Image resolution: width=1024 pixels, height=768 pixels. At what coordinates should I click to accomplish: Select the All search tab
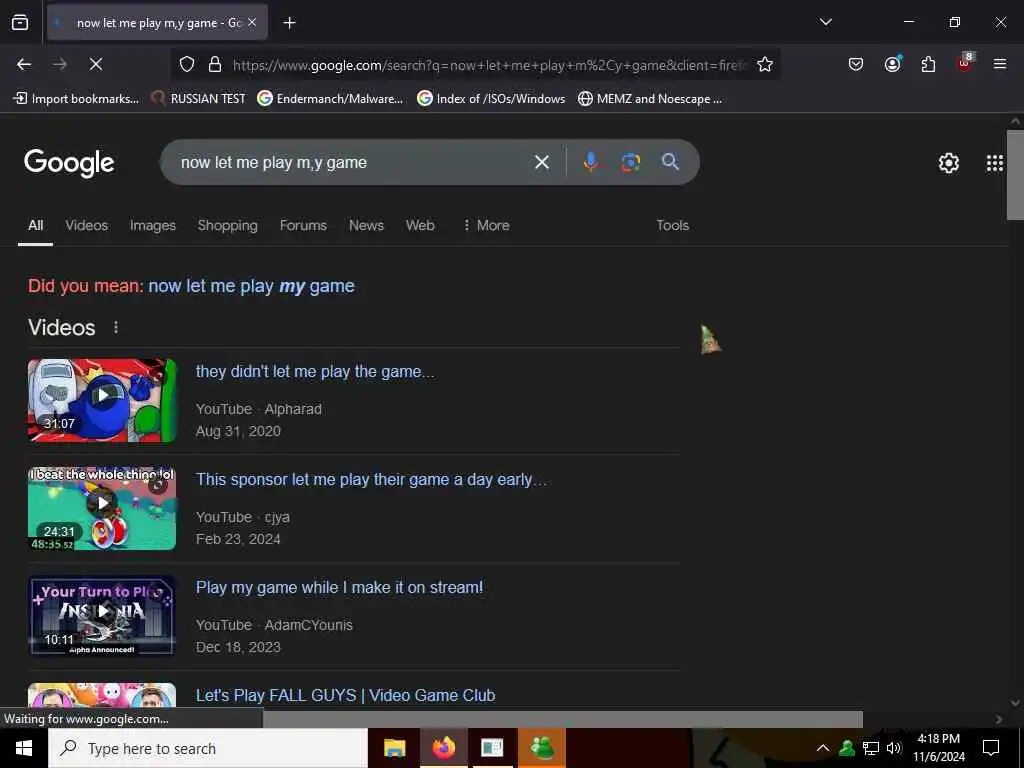[x=35, y=225]
